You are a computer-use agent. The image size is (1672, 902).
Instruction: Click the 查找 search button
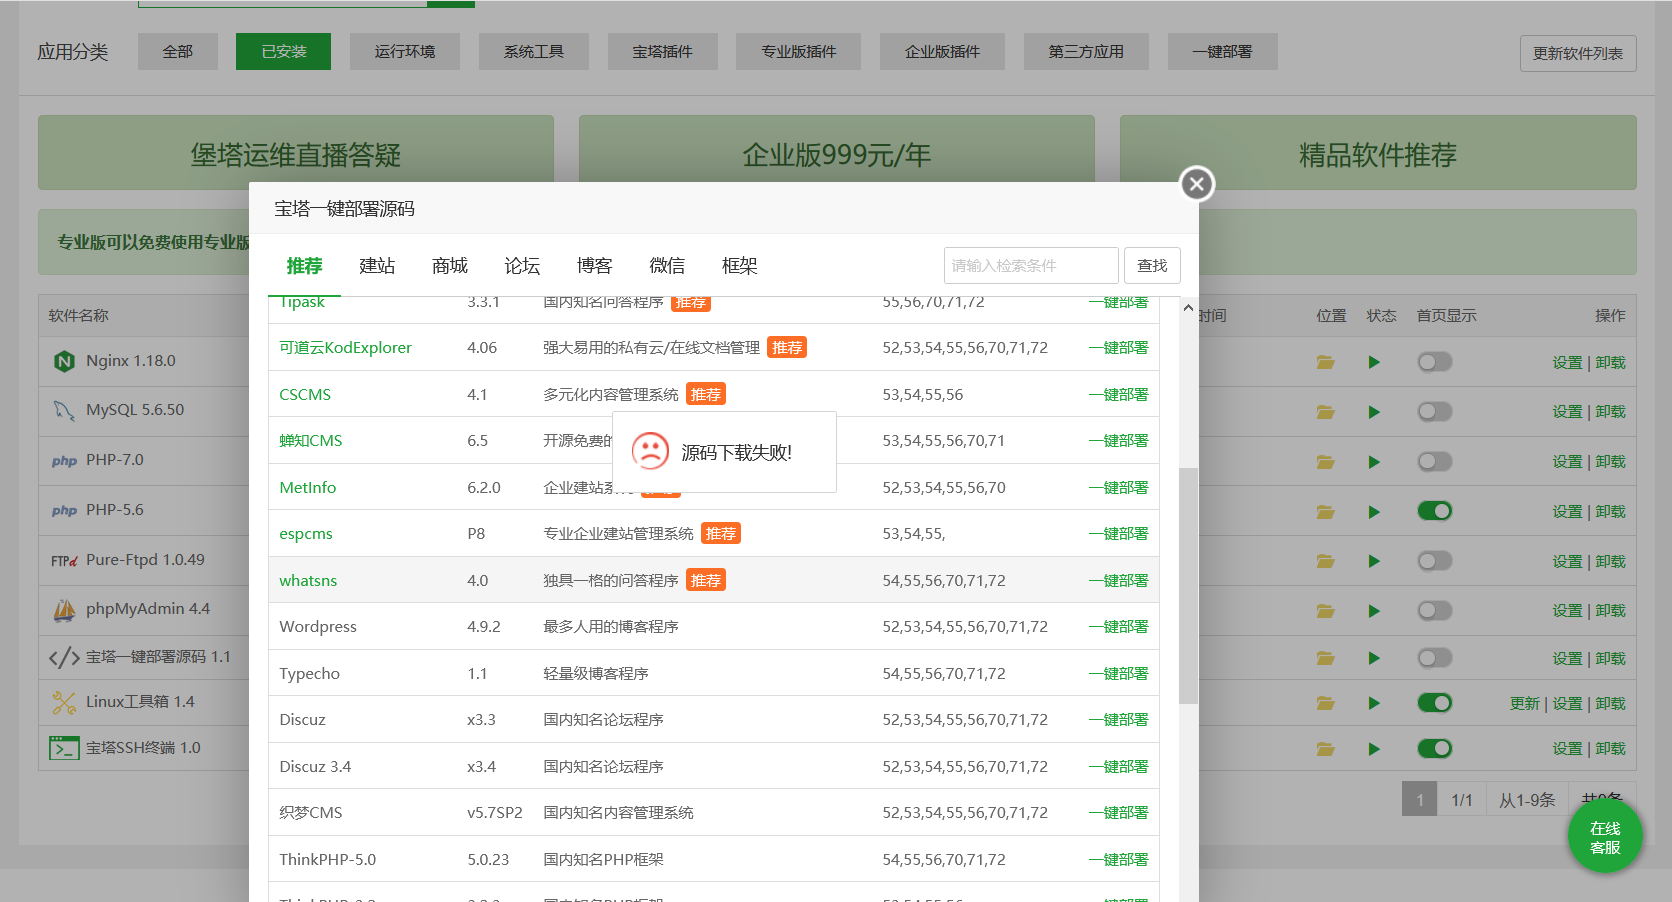(1152, 266)
